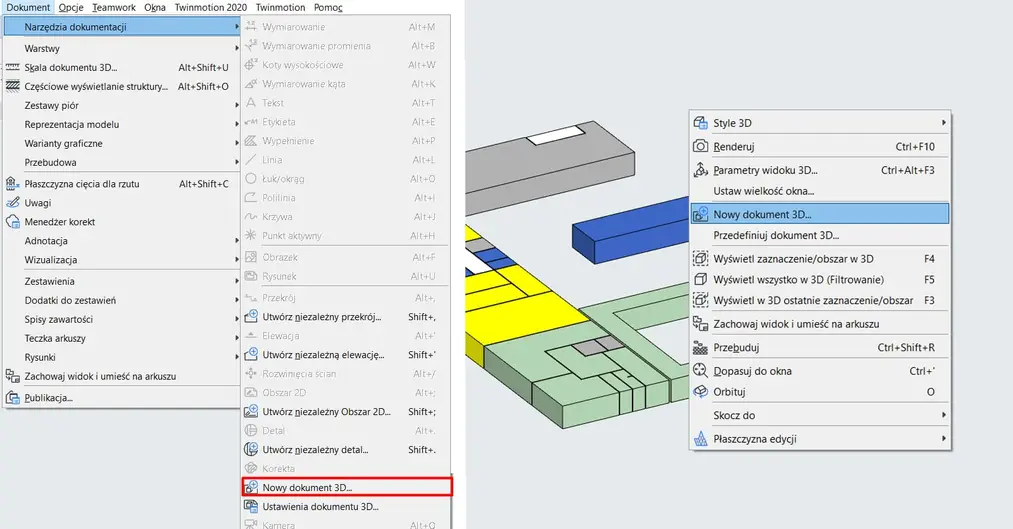Click the Płaszczyzna edycji icon
The image size is (1013, 529).
[700, 439]
